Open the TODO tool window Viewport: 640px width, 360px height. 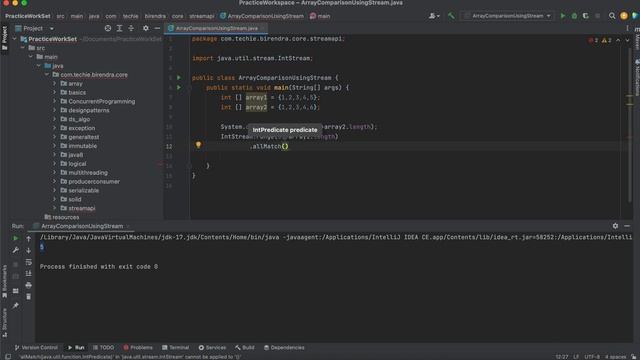tap(103, 348)
